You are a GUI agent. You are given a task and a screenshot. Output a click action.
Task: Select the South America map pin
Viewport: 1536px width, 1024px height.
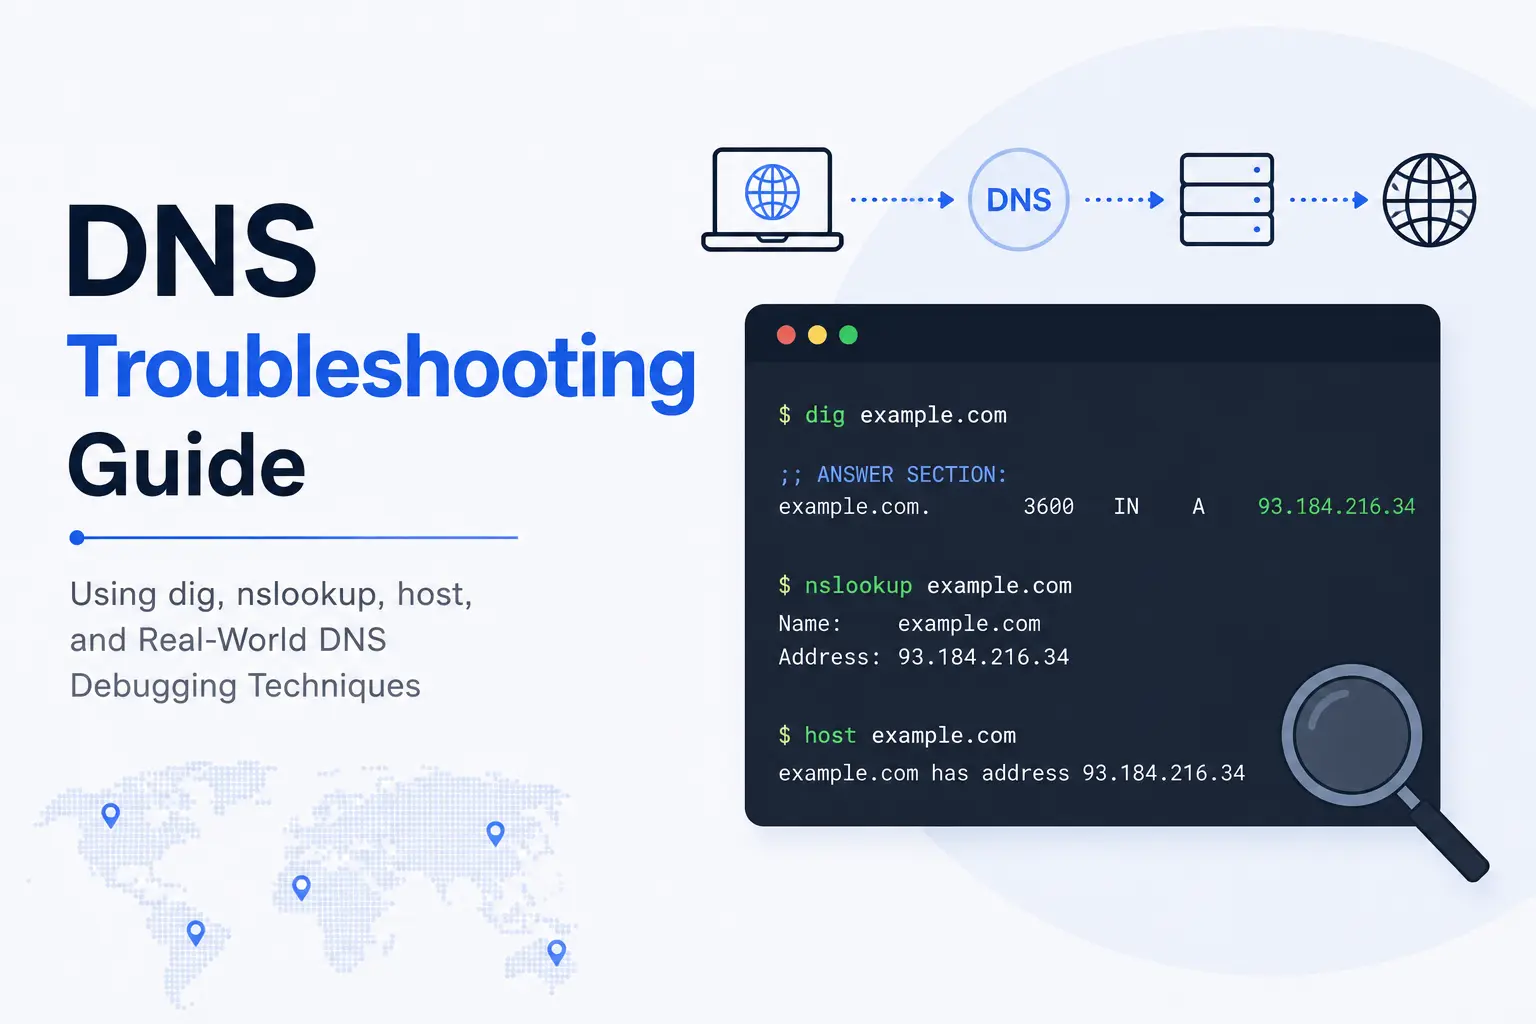[x=196, y=933]
